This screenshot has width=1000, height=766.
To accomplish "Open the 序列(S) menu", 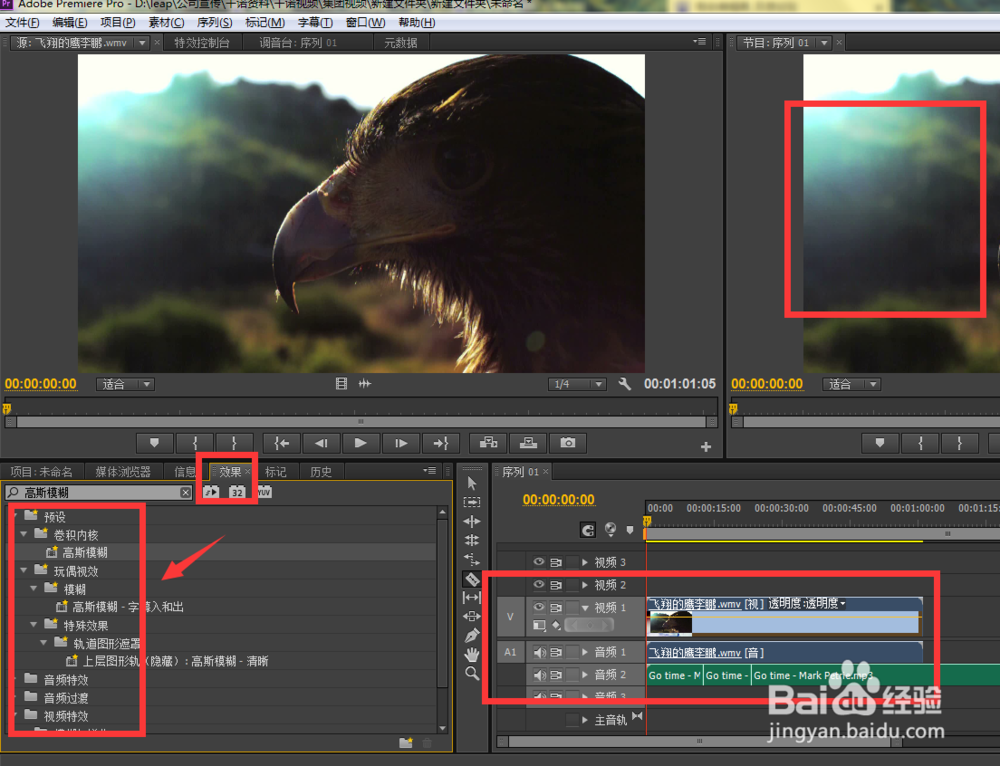I will point(214,22).
